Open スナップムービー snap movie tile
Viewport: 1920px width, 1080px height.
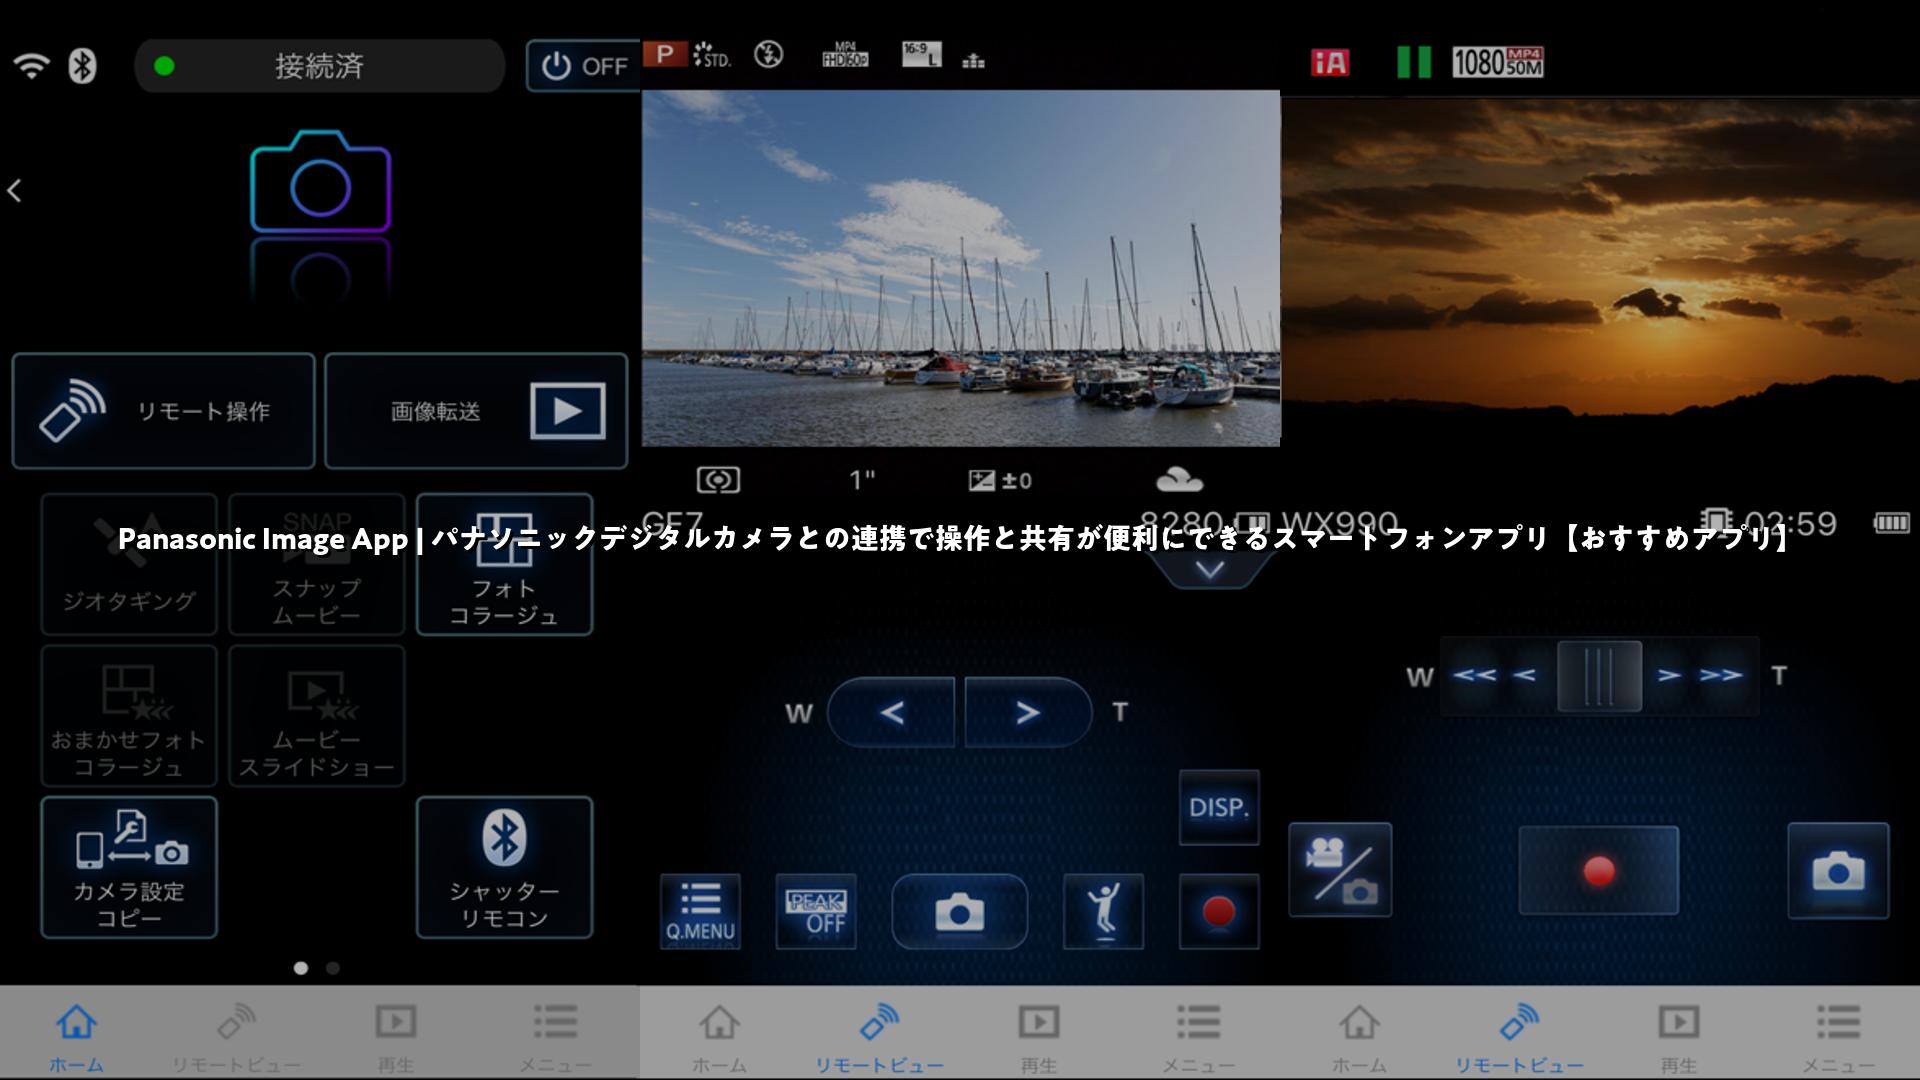[x=317, y=565]
